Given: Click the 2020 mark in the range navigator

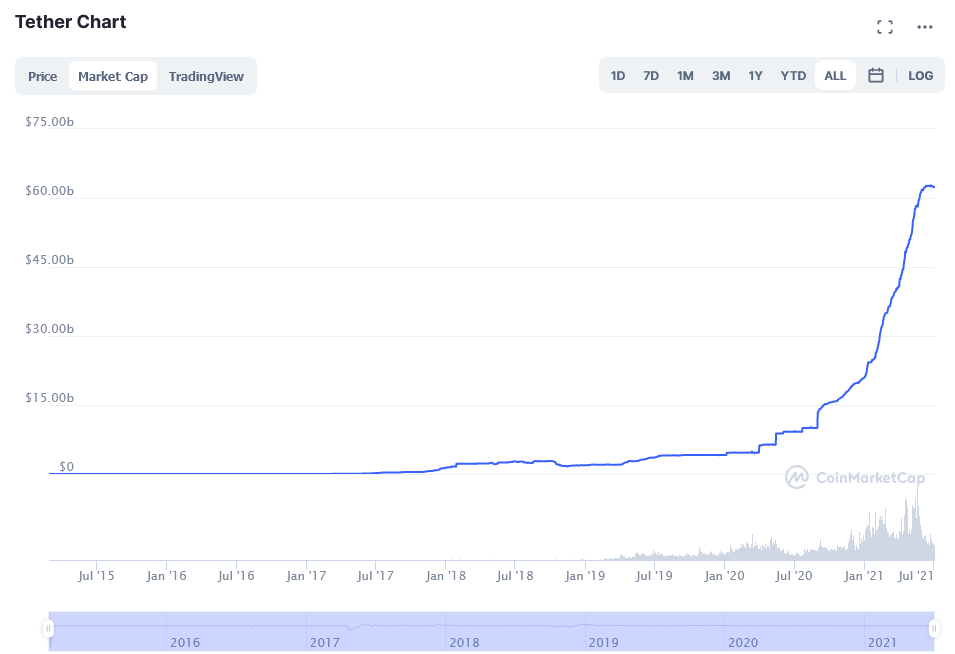Looking at the screenshot, I should click(743, 642).
